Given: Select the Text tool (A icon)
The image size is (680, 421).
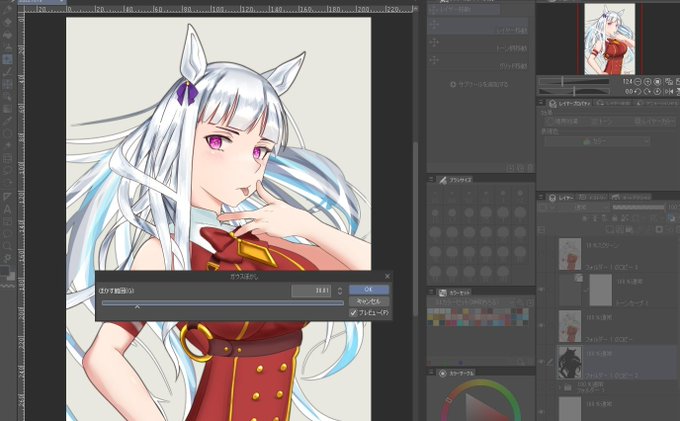Looking at the screenshot, I should [x=7, y=209].
